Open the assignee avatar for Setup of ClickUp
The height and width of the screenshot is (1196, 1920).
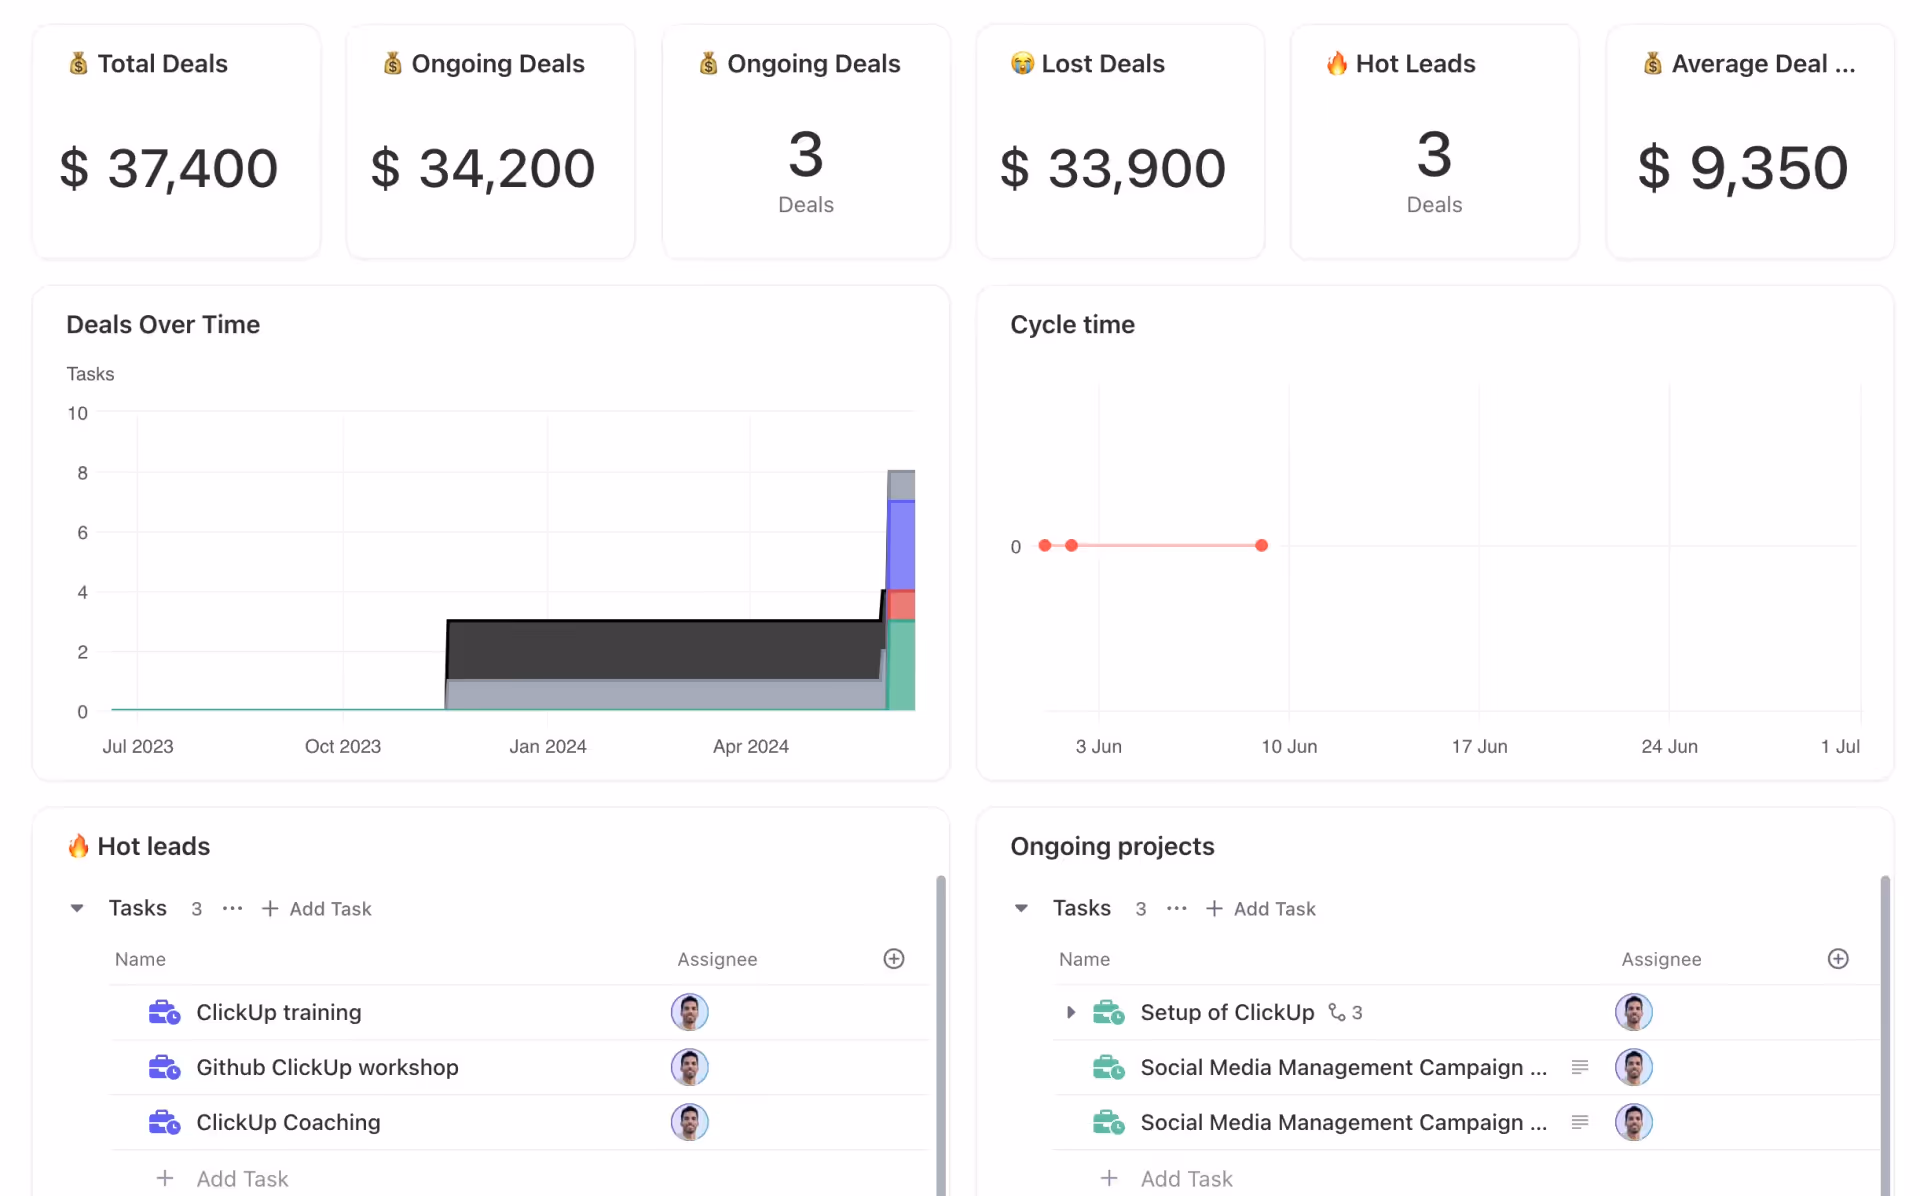(1633, 1012)
